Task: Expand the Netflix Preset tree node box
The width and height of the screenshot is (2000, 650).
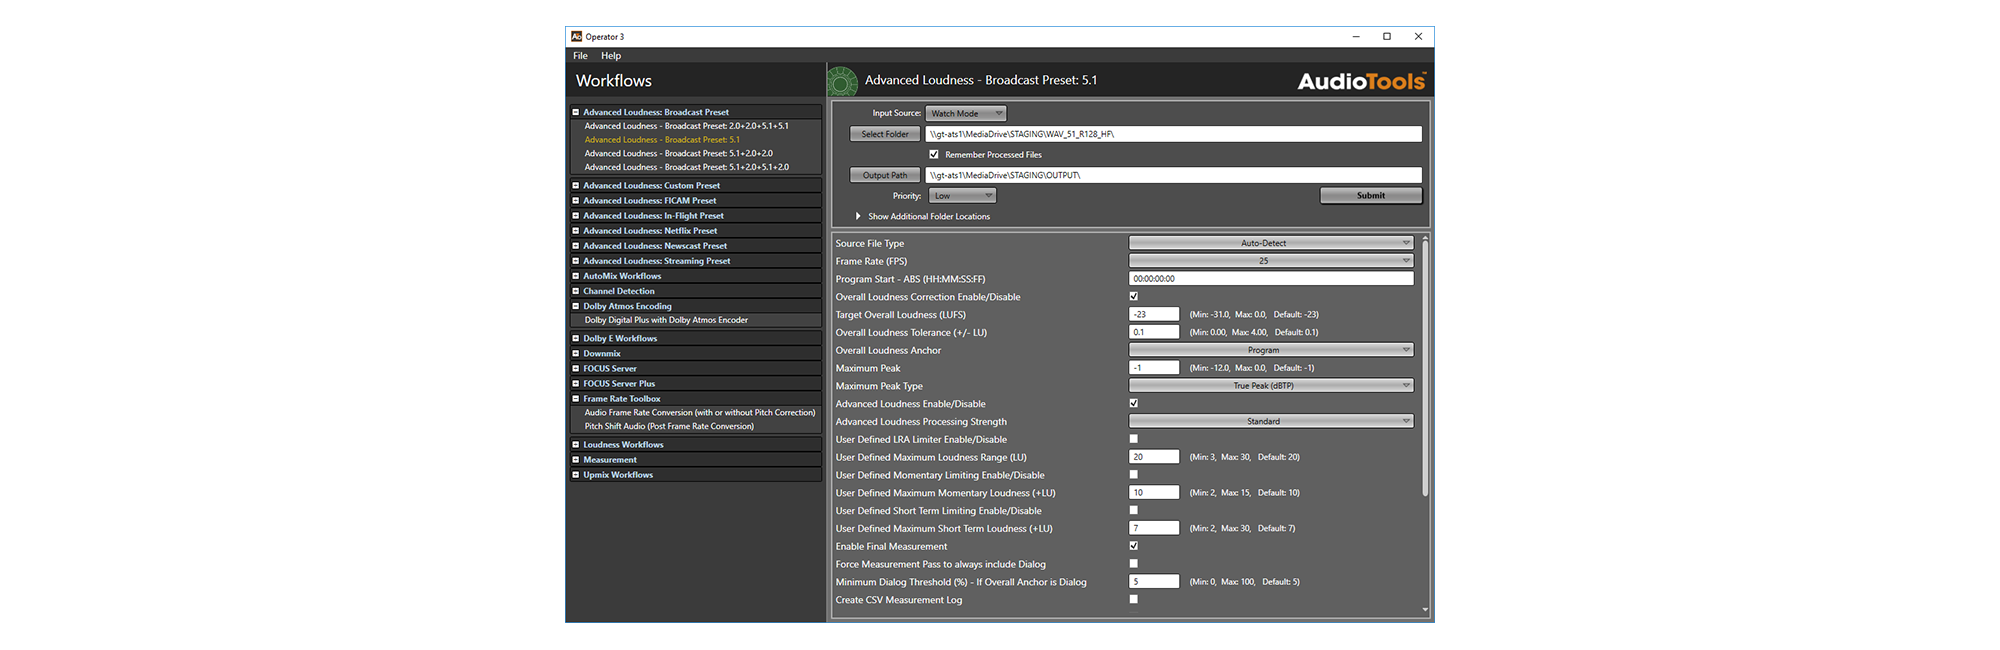Action: (x=576, y=230)
